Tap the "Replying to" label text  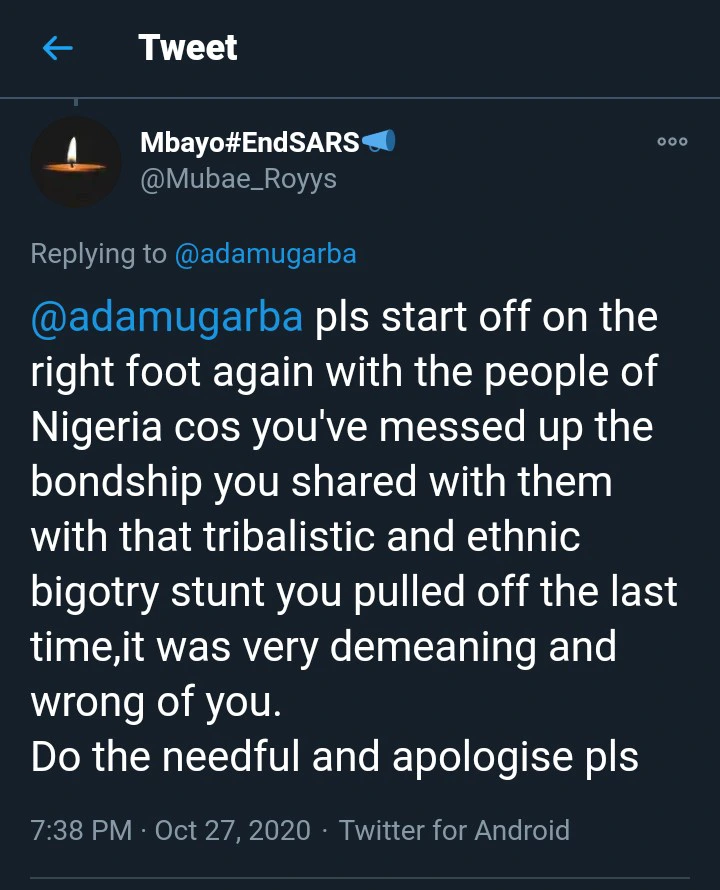coord(98,254)
